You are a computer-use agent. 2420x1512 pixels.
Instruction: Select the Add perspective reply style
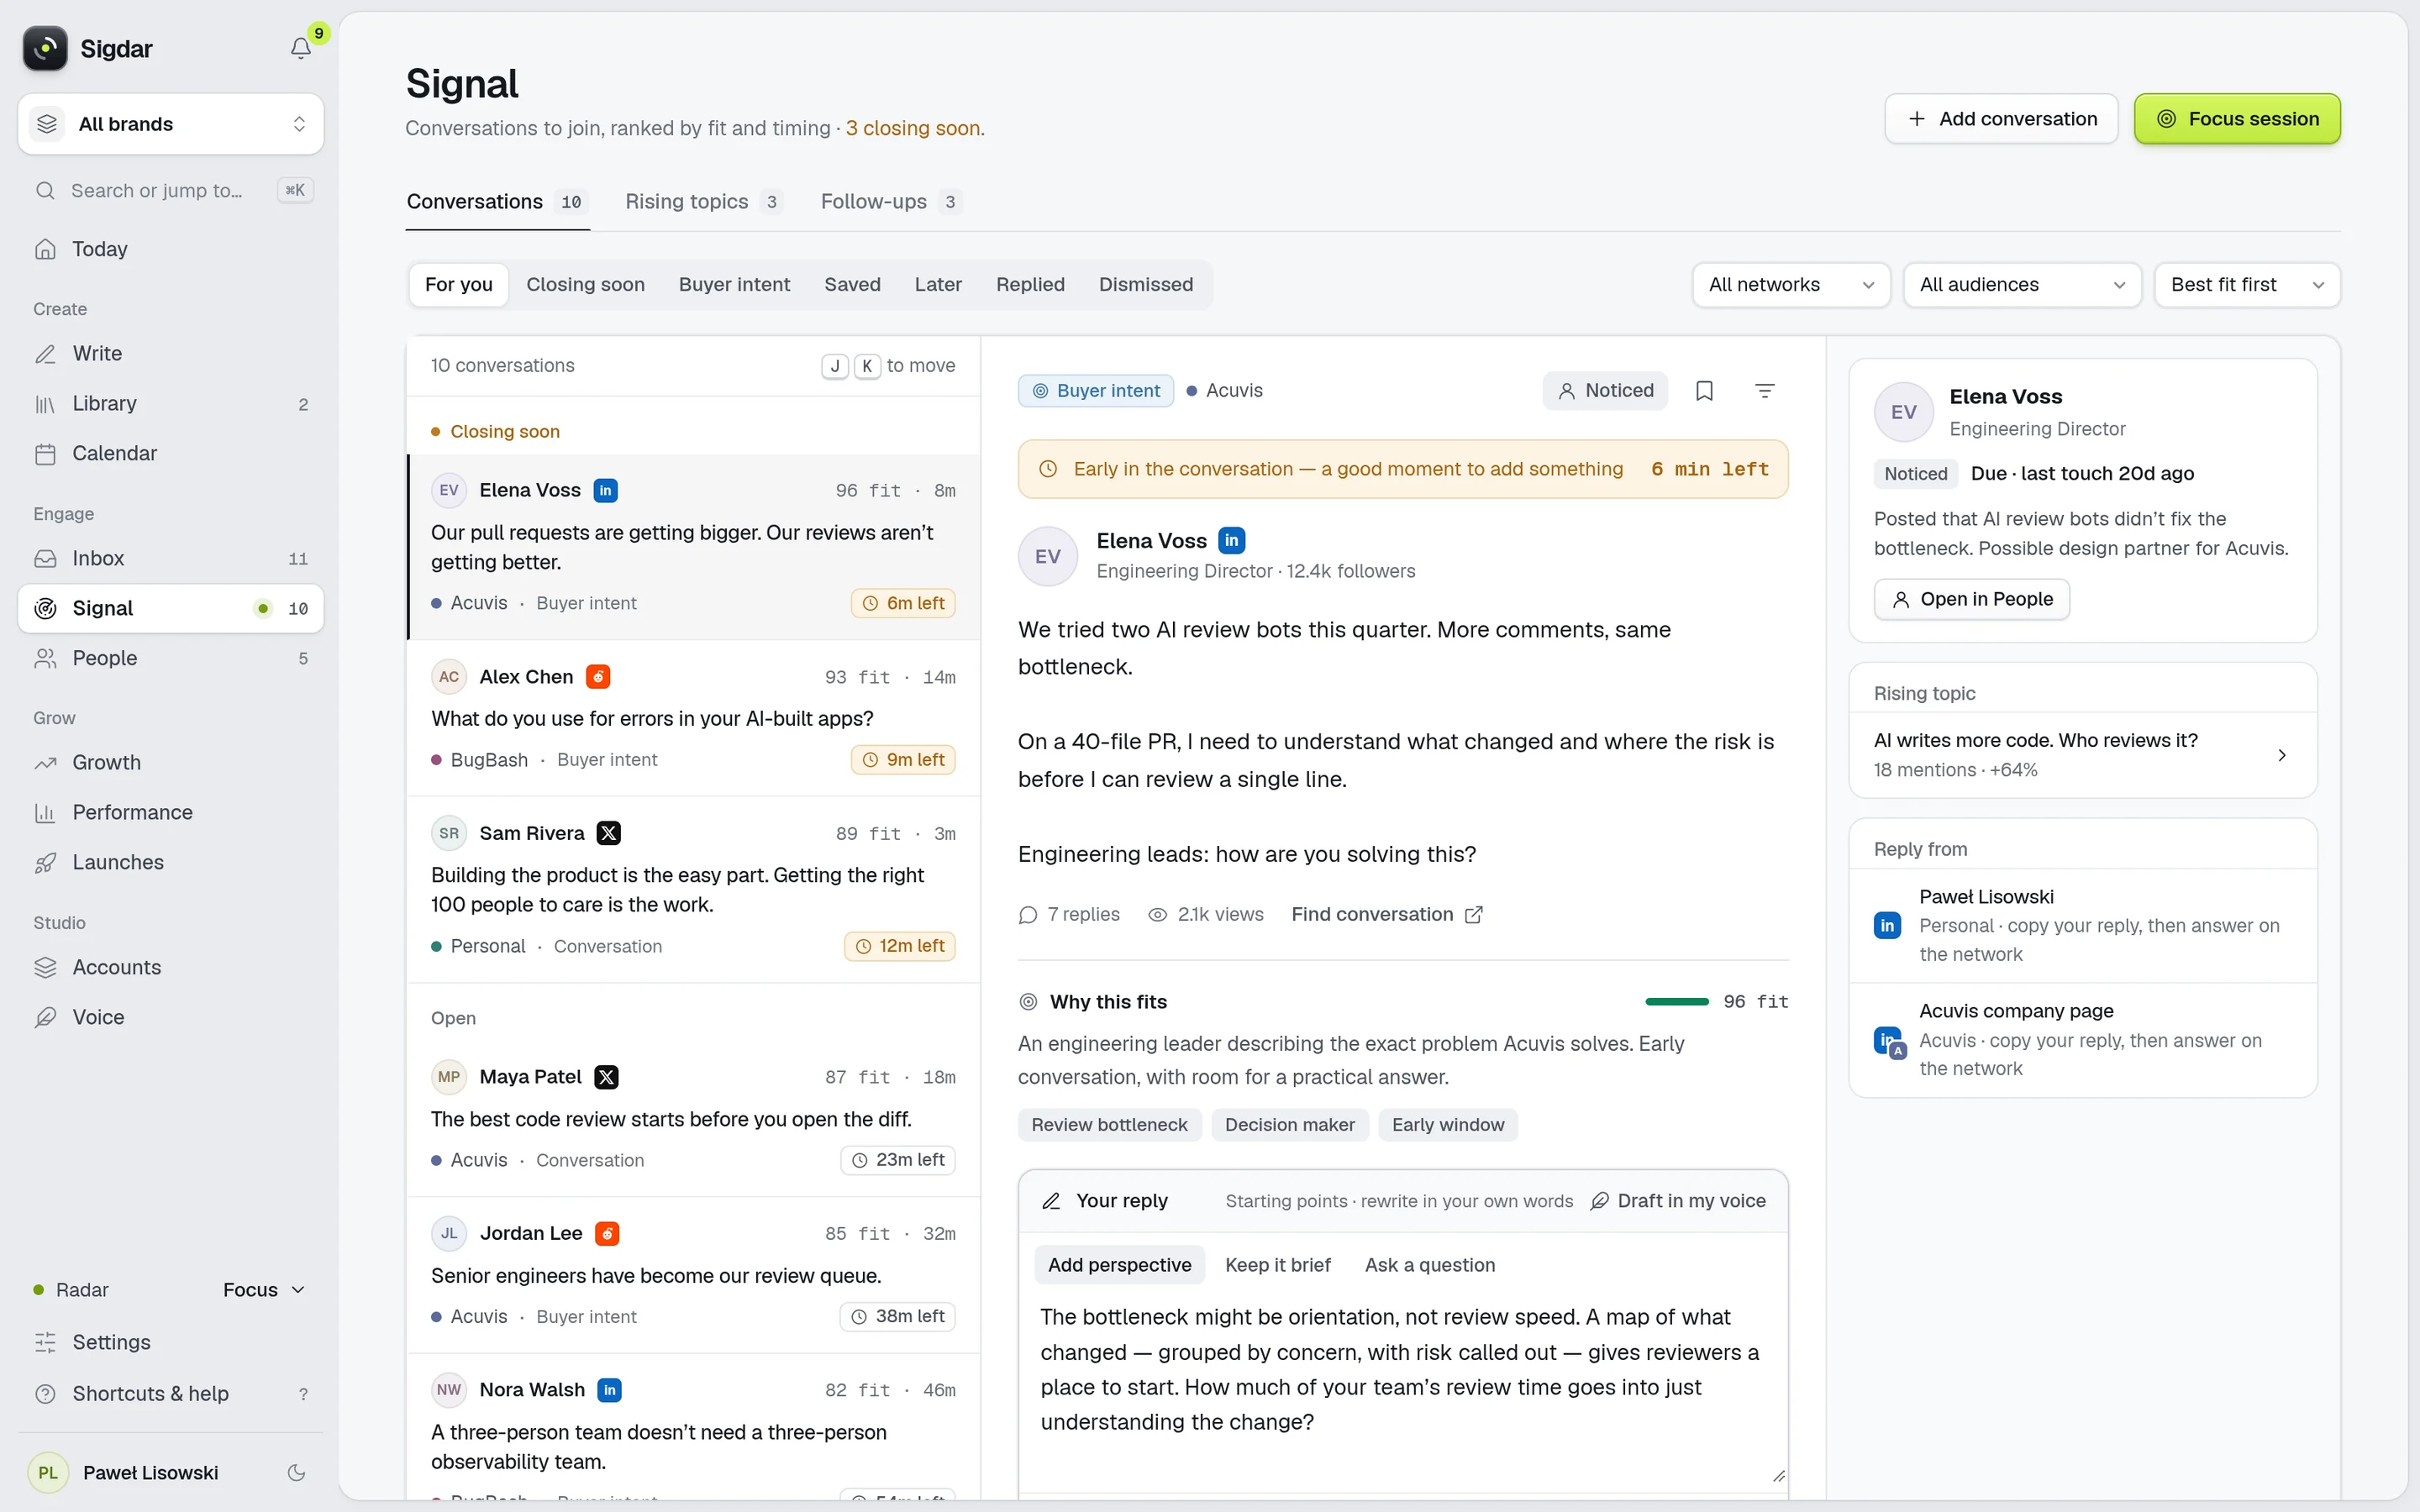(x=1119, y=1265)
